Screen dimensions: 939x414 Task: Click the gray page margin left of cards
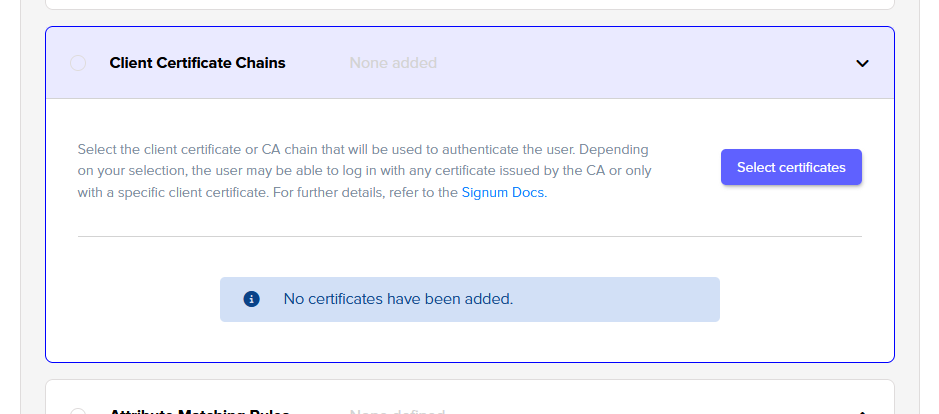click(10, 200)
